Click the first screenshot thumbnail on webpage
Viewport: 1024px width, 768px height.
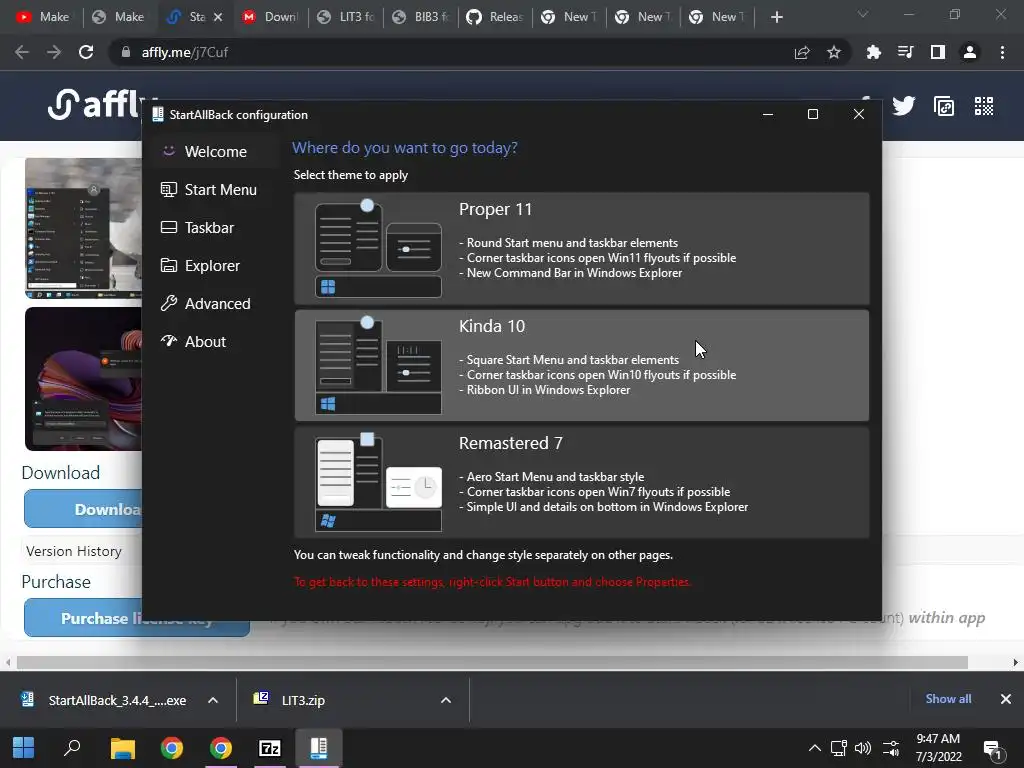pos(84,228)
